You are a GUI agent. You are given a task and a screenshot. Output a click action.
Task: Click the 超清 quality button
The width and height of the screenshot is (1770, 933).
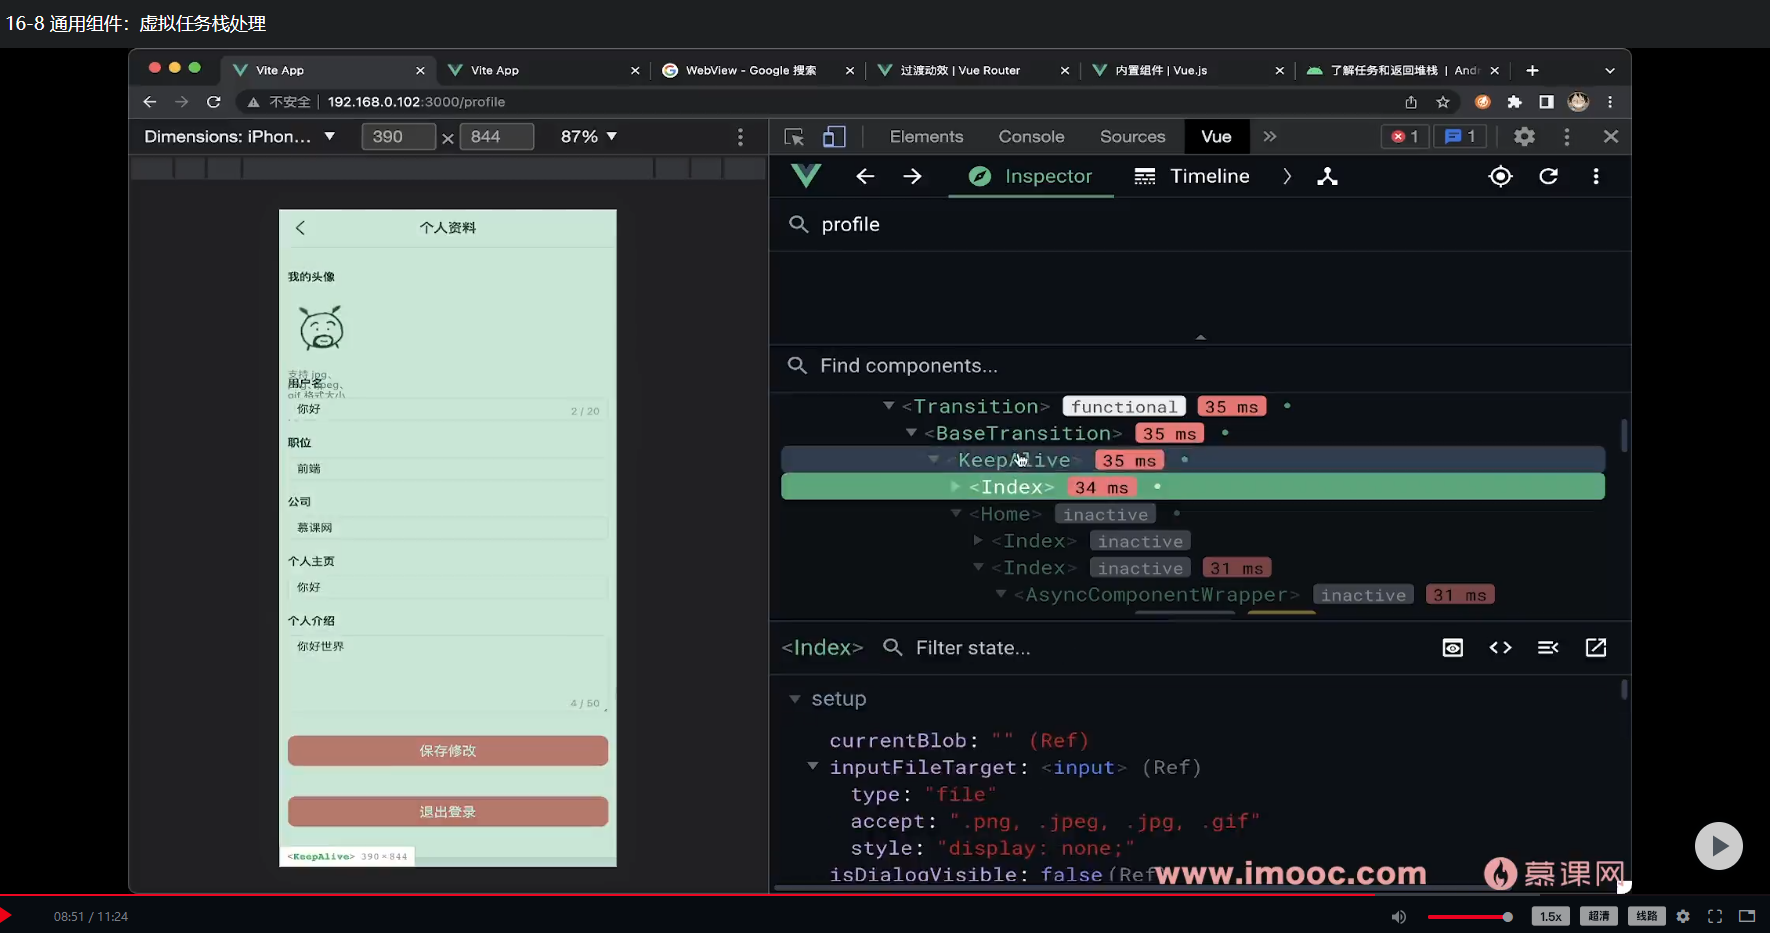pos(1599,916)
